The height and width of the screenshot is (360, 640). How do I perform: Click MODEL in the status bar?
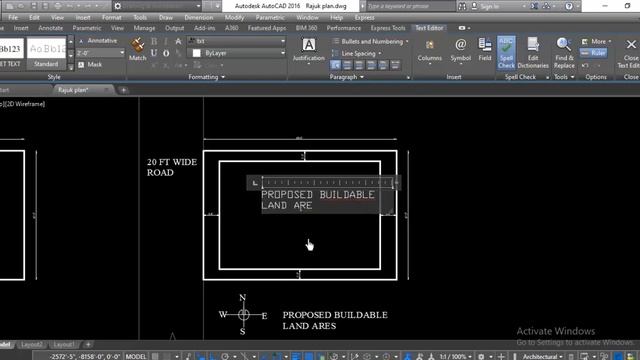136,356
